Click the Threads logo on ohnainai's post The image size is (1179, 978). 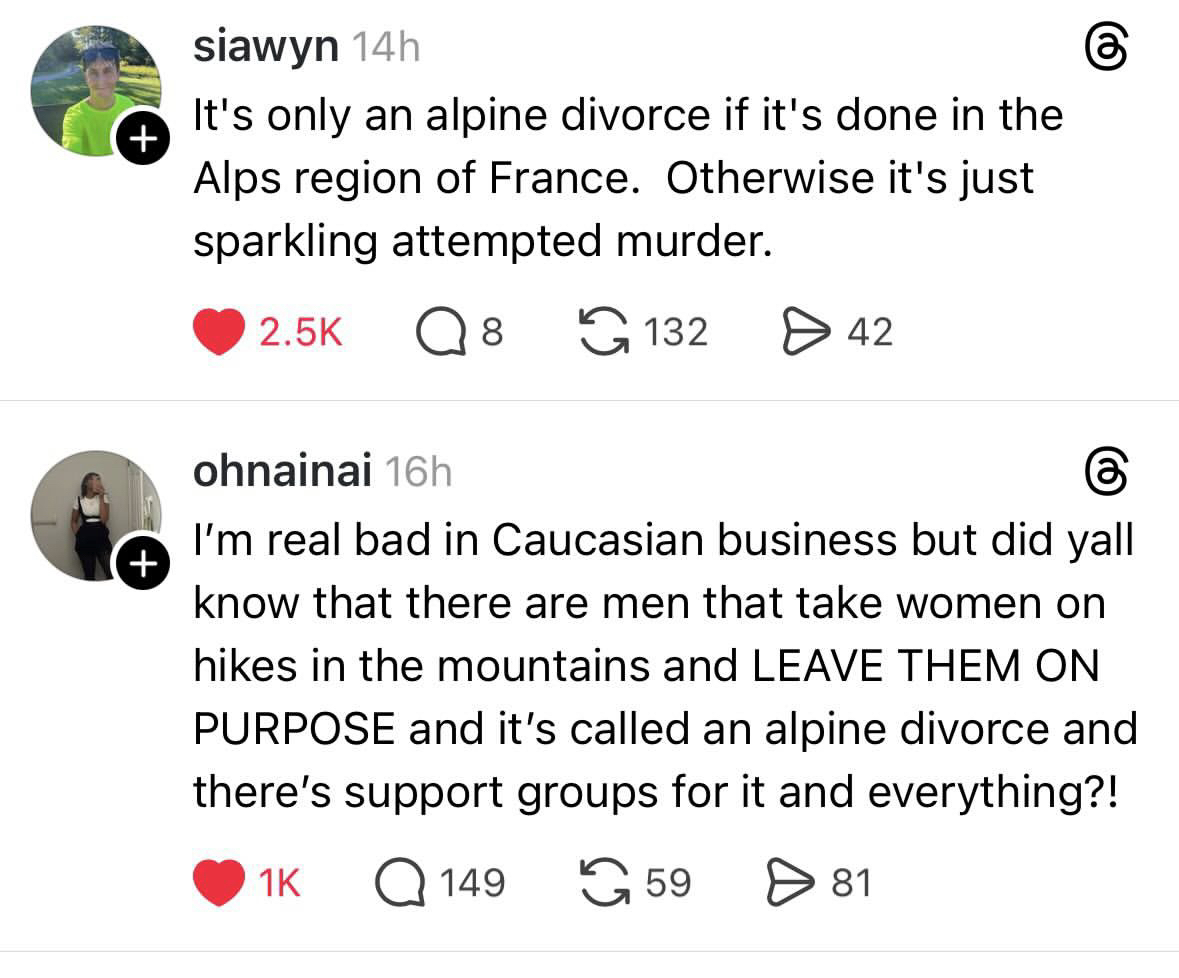point(1106,472)
